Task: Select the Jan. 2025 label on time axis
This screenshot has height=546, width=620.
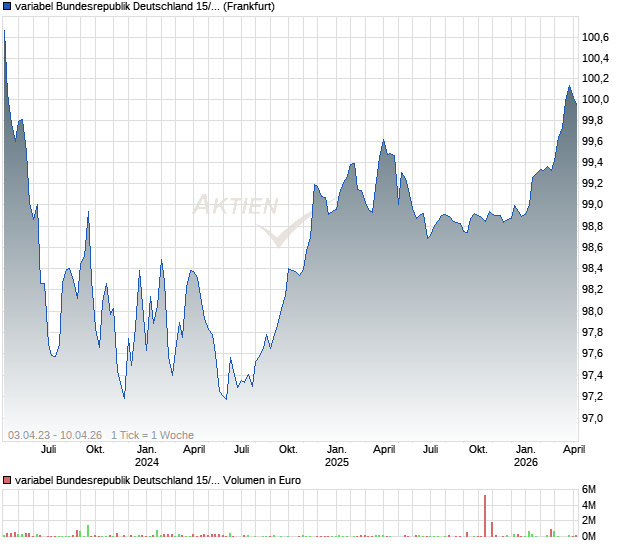Action: pyautogui.click(x=337, y=455)
